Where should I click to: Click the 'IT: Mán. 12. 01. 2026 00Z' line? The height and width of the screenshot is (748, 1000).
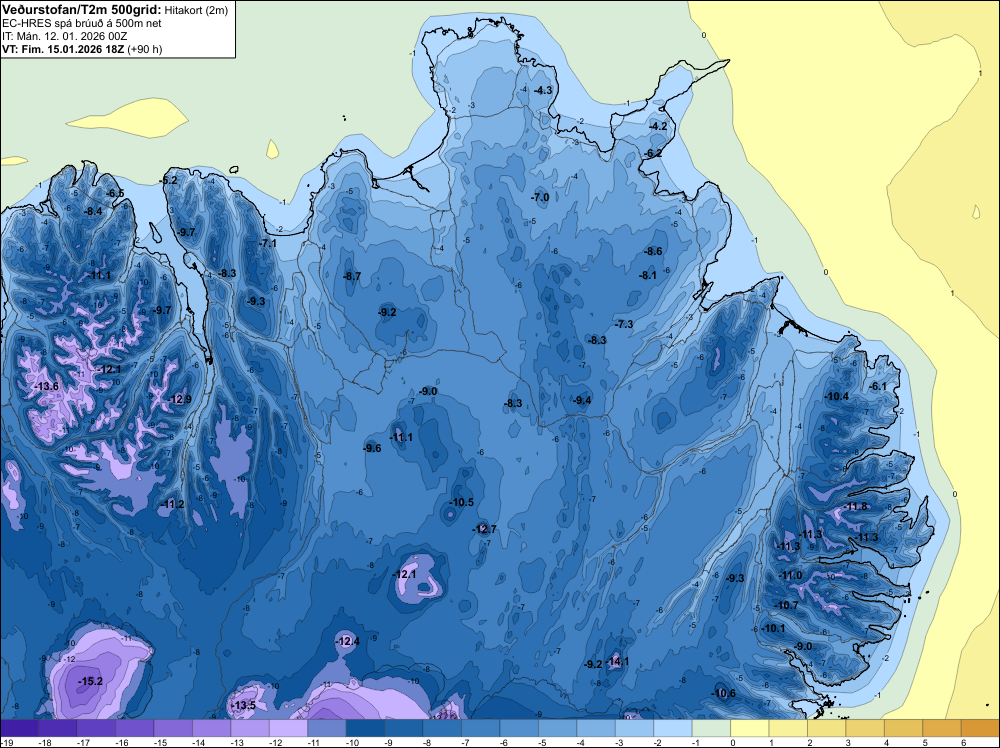click(x=64, y=36)
